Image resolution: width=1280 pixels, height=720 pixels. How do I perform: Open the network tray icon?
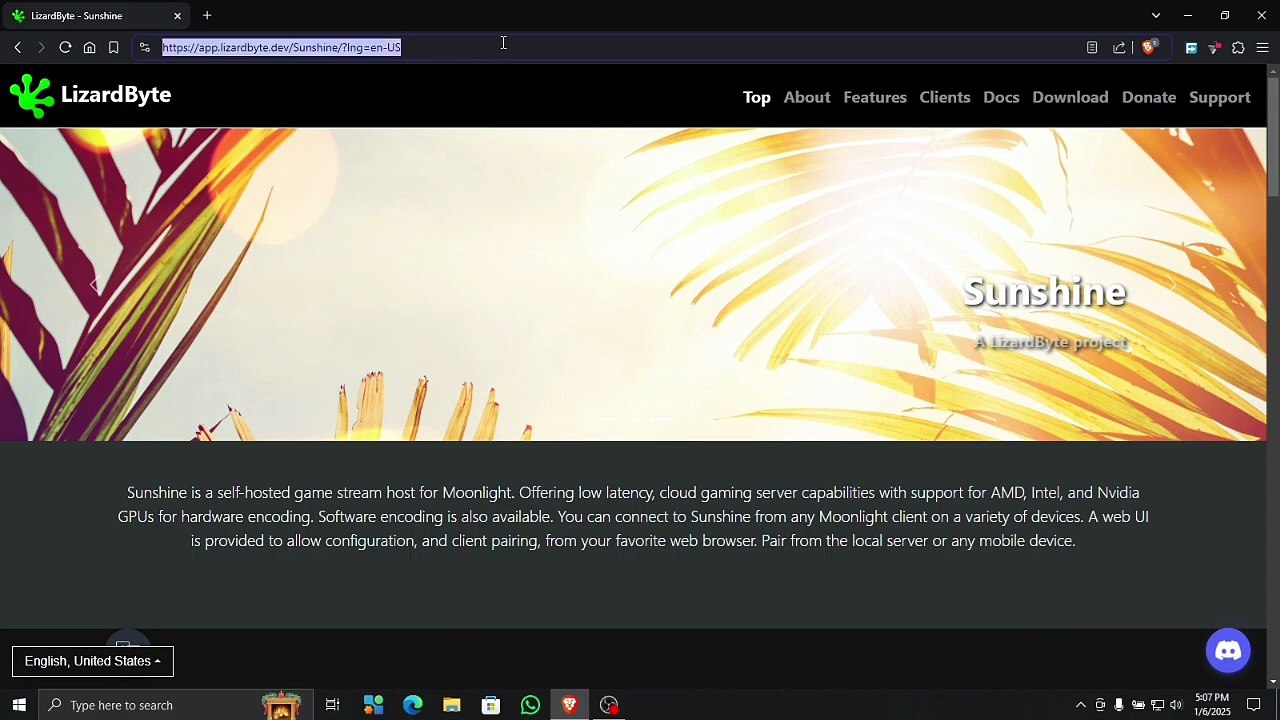pos(1157,705)
